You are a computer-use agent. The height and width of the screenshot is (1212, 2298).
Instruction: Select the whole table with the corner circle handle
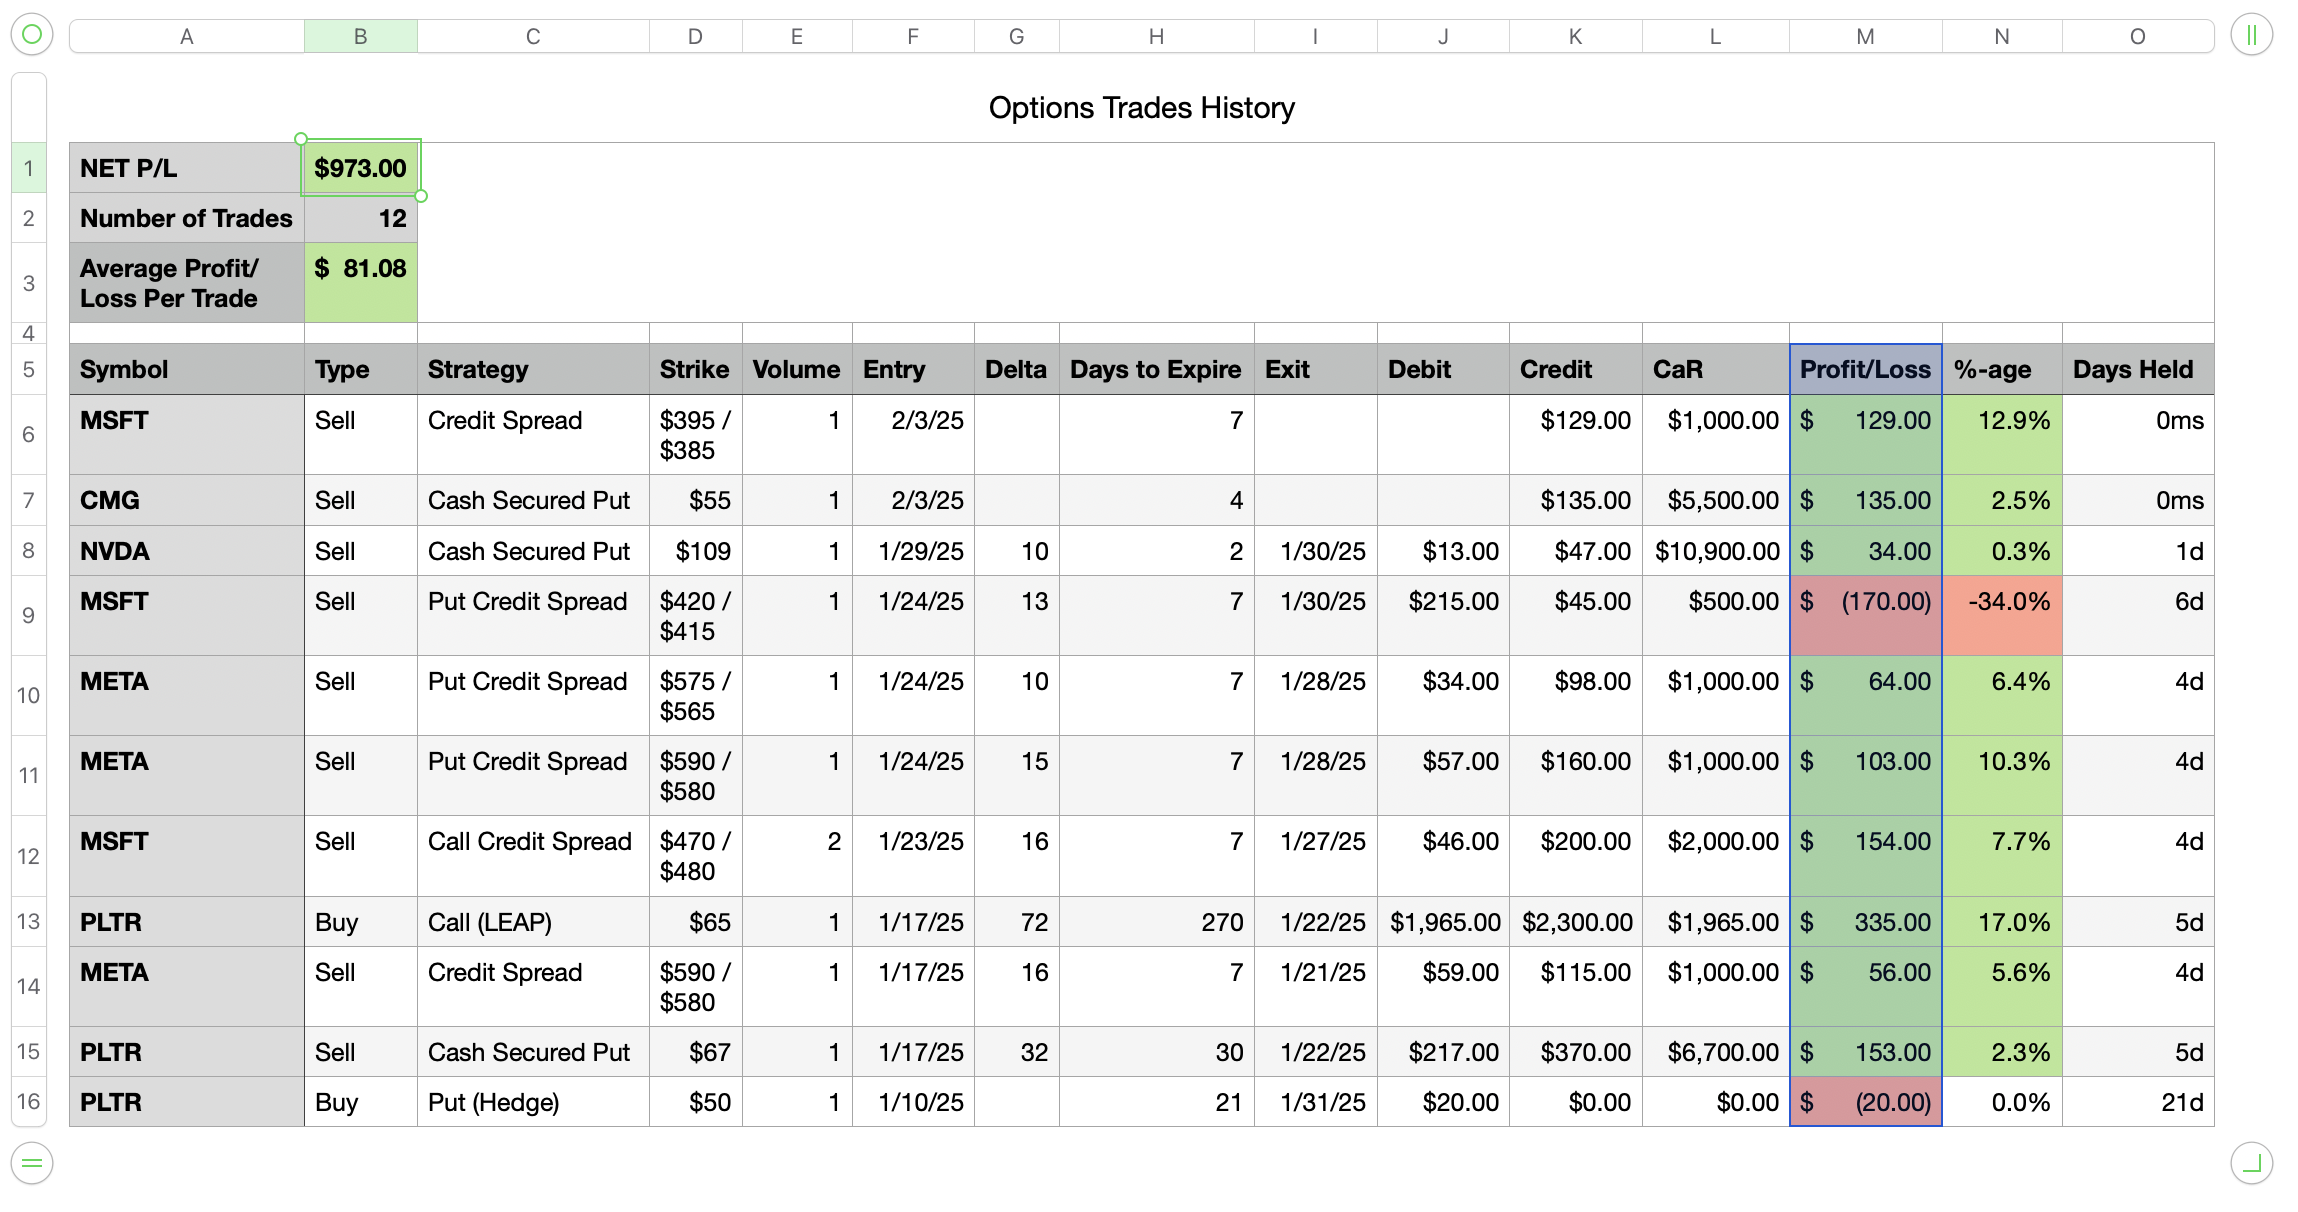click(x=32, y=35)
